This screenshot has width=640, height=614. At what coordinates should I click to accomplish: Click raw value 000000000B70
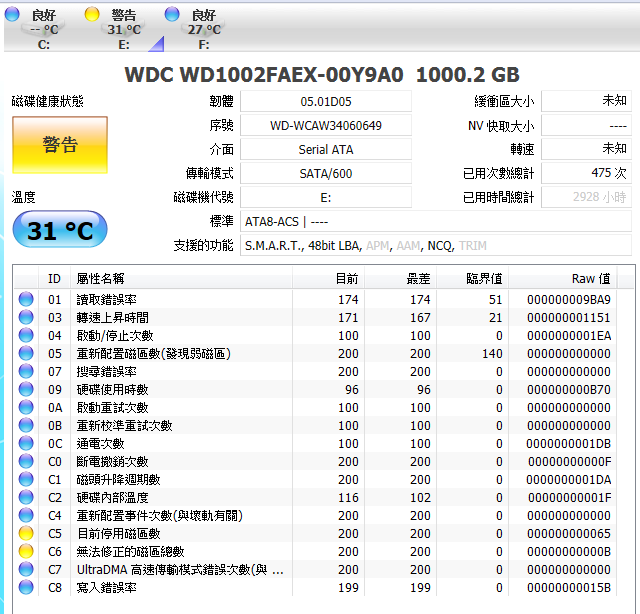[569, 389]
